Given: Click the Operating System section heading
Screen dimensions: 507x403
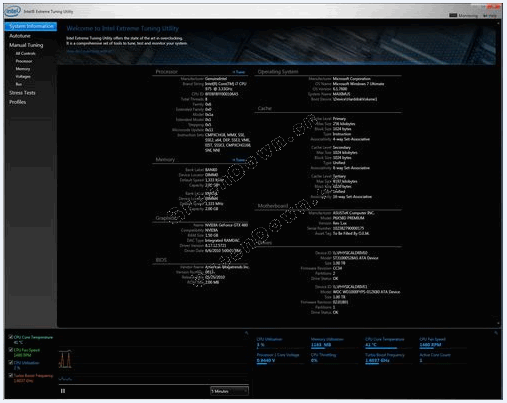Looking at the screenshot, I should pyautogui.click(x=278, y=72).
